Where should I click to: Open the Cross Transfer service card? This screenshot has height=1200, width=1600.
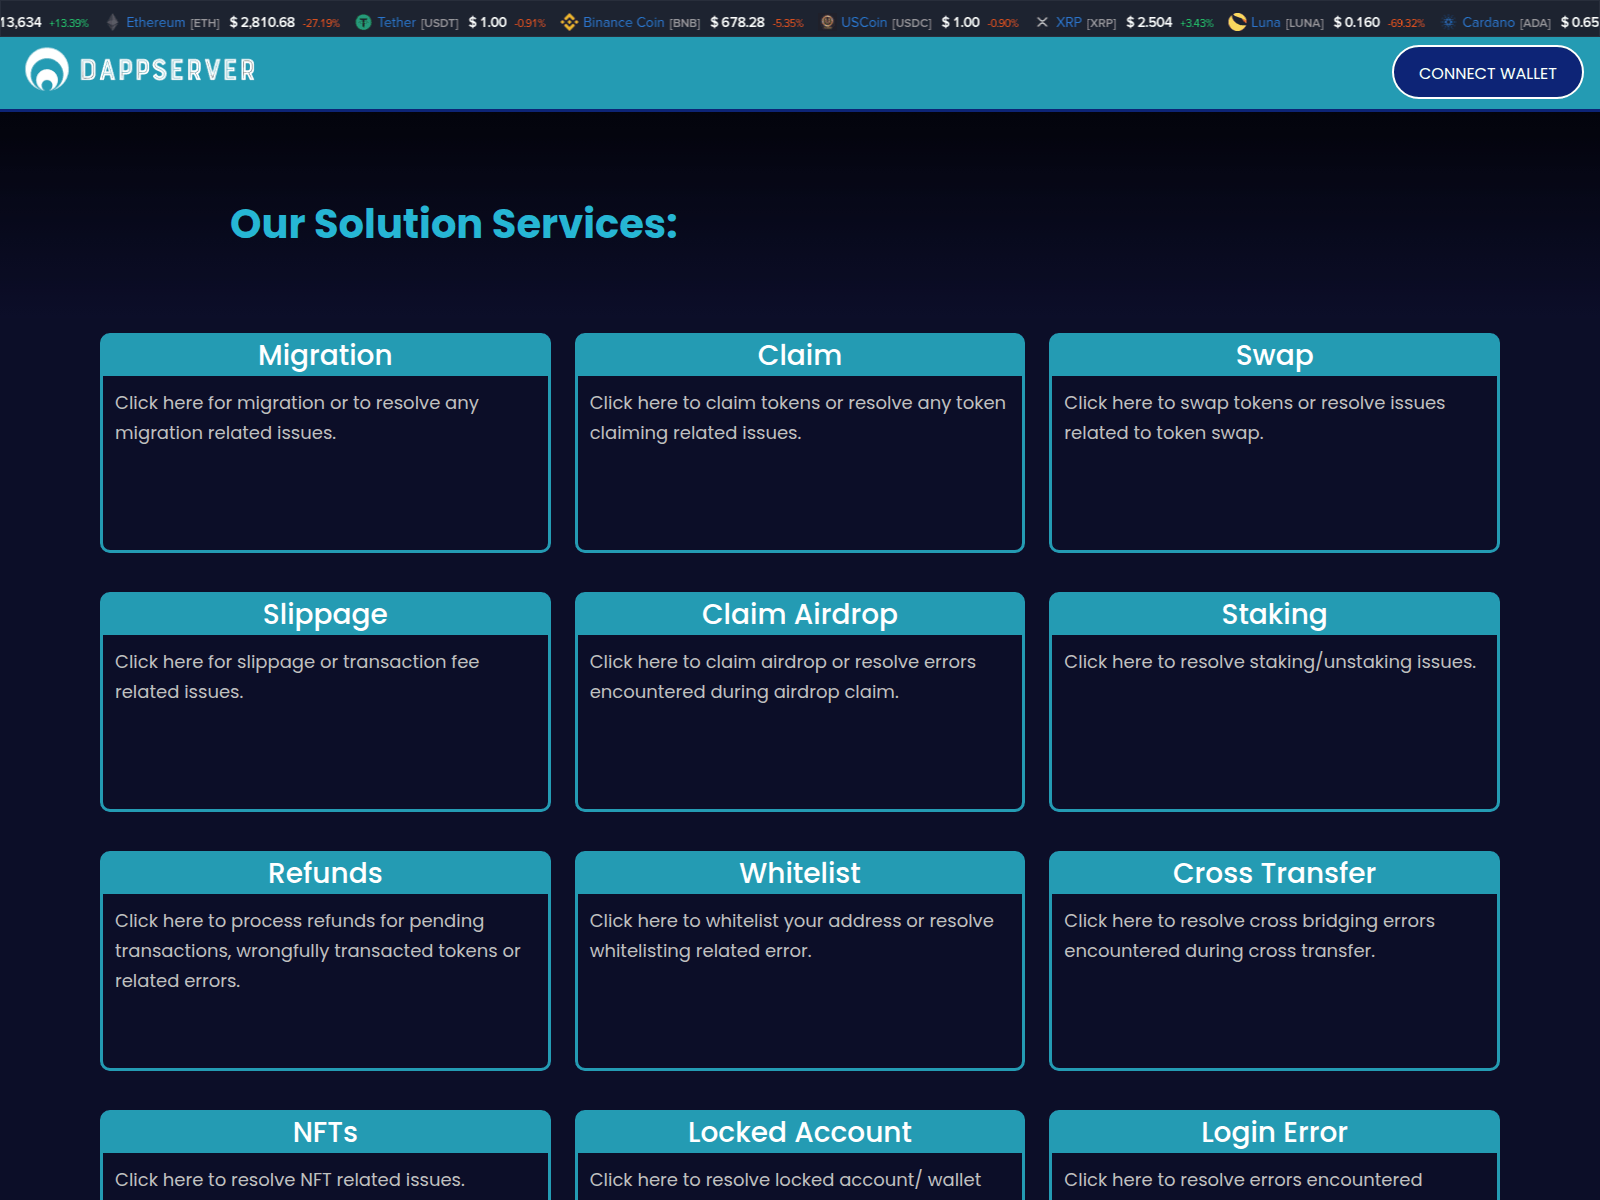[1274, 960]
